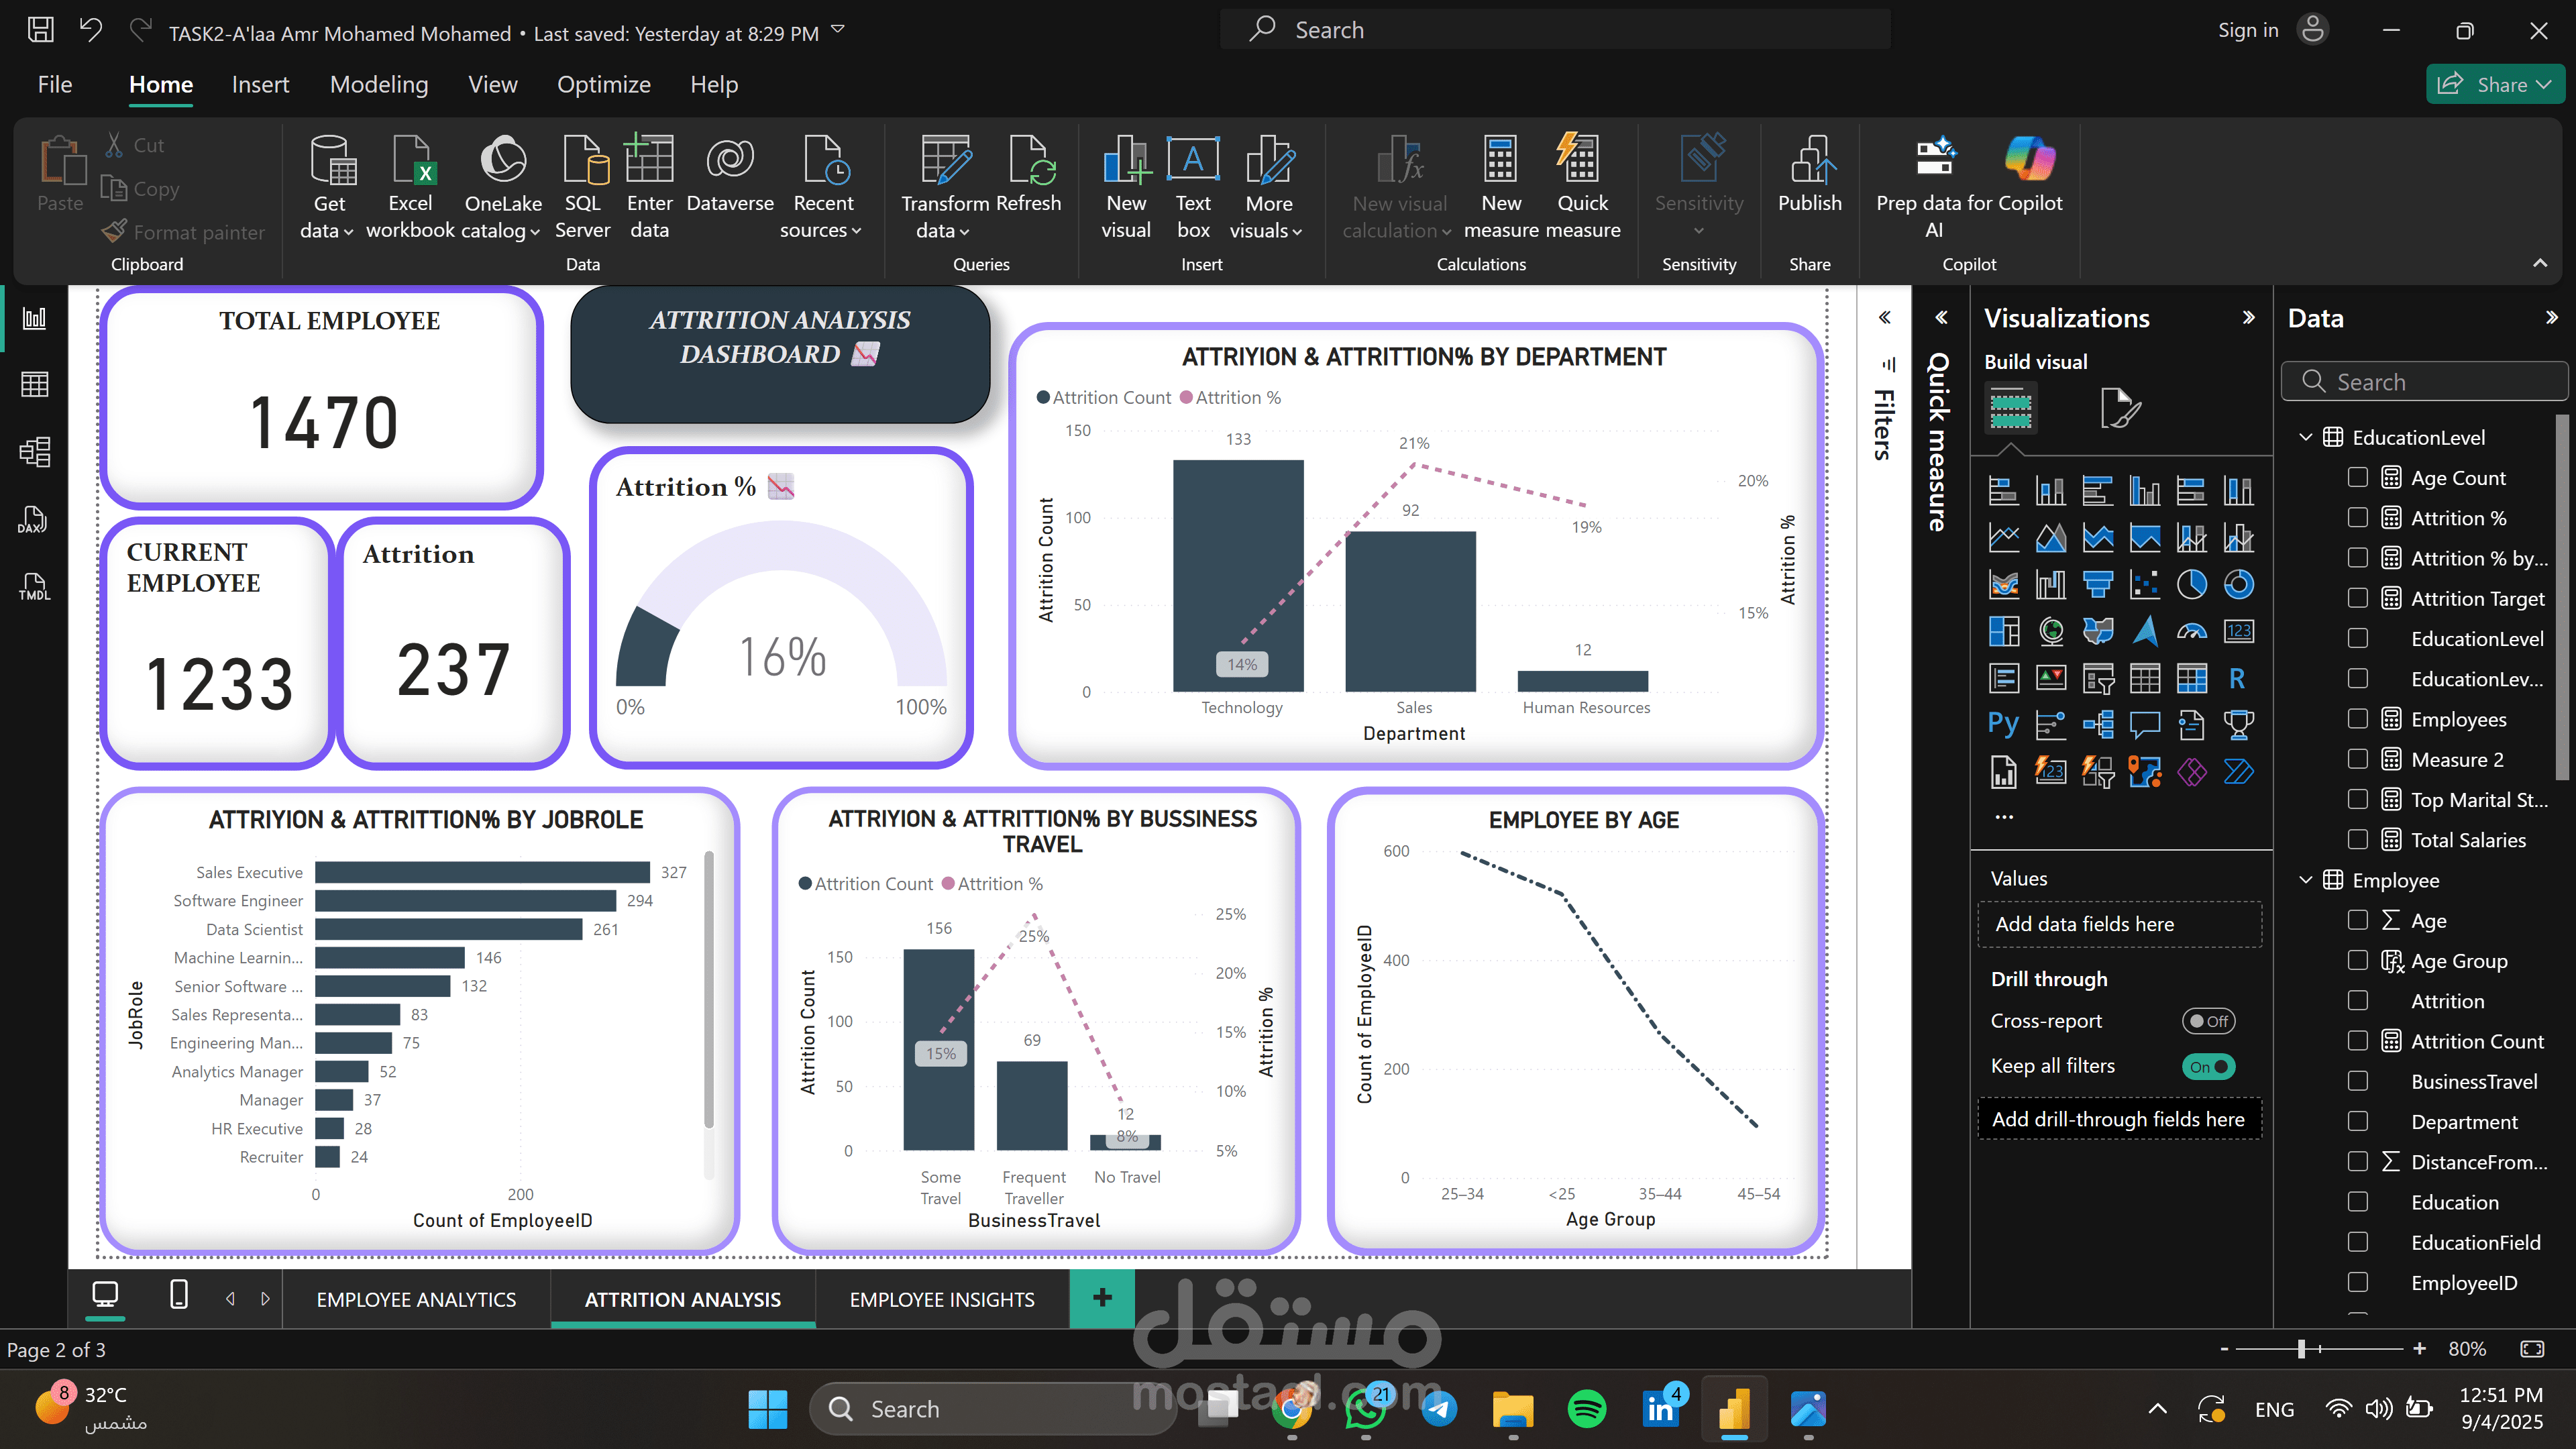Check the Attrition Count field checkbox
Screen dimensions: 2576x1449
click(x=2357, y=1041)
